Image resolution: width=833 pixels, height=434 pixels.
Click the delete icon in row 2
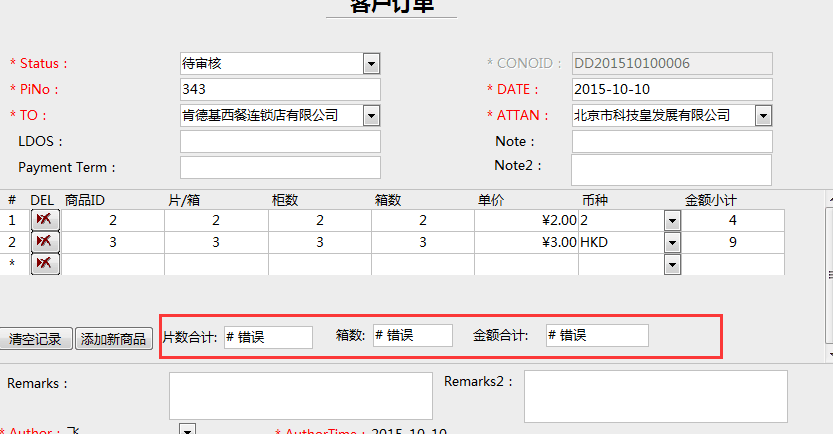[x=45, y=242]
